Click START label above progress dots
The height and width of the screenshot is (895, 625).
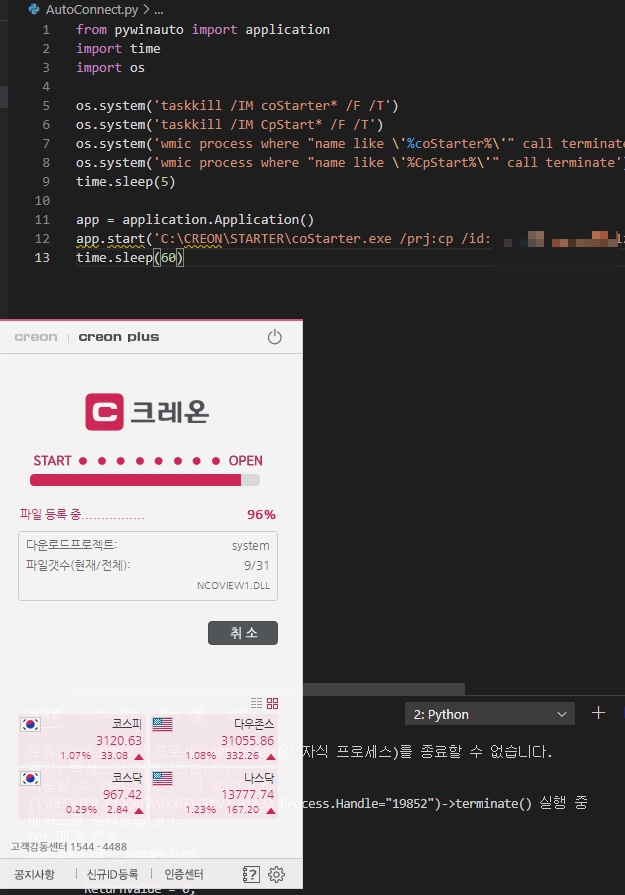coord(52,461)
